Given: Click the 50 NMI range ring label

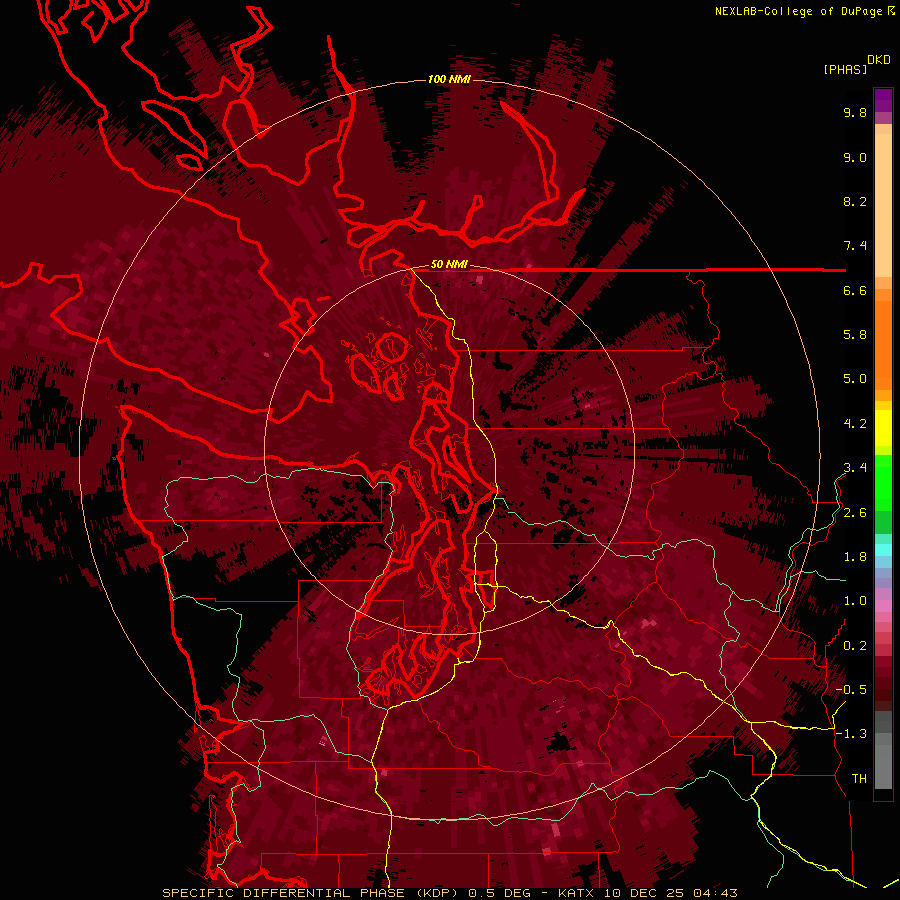Looking at the screenshot, I should (x=449, y=264).
